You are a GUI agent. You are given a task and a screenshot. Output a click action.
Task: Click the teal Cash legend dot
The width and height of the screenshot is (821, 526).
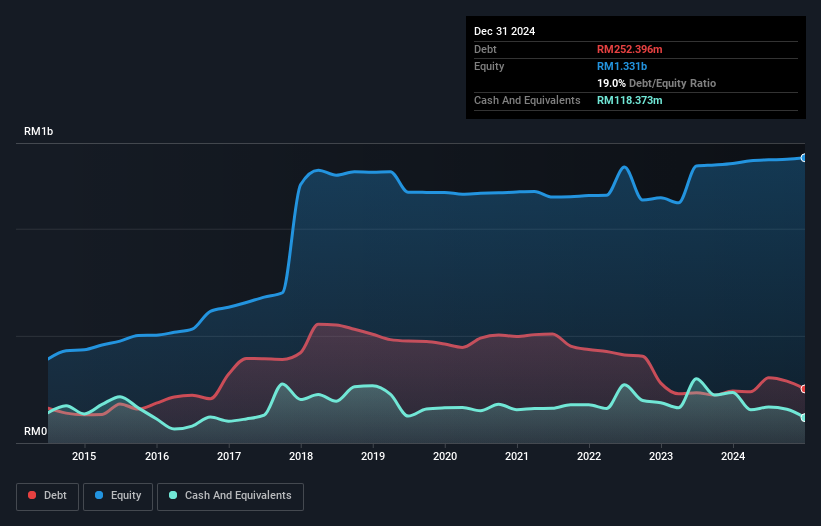(x=173, y=495)
